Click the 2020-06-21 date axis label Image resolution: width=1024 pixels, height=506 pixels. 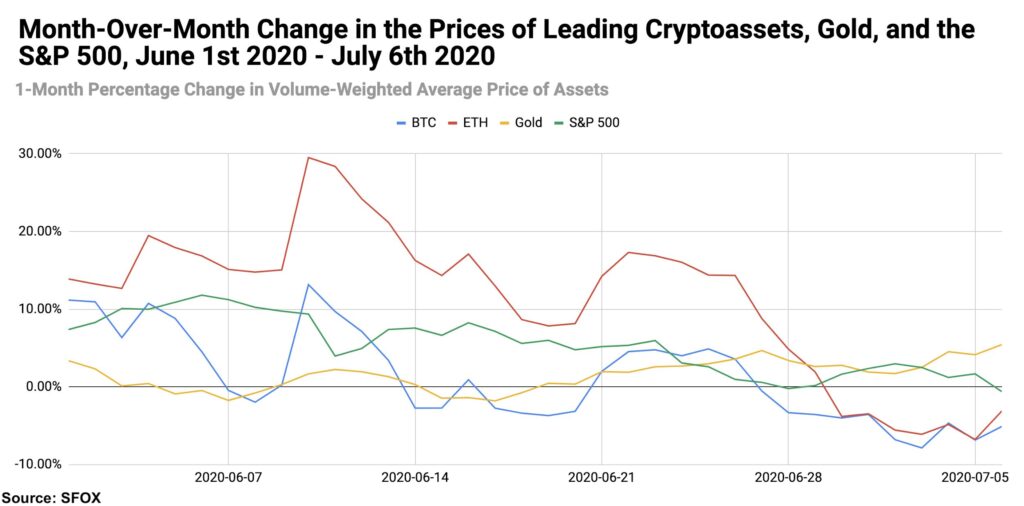point(601,478)
